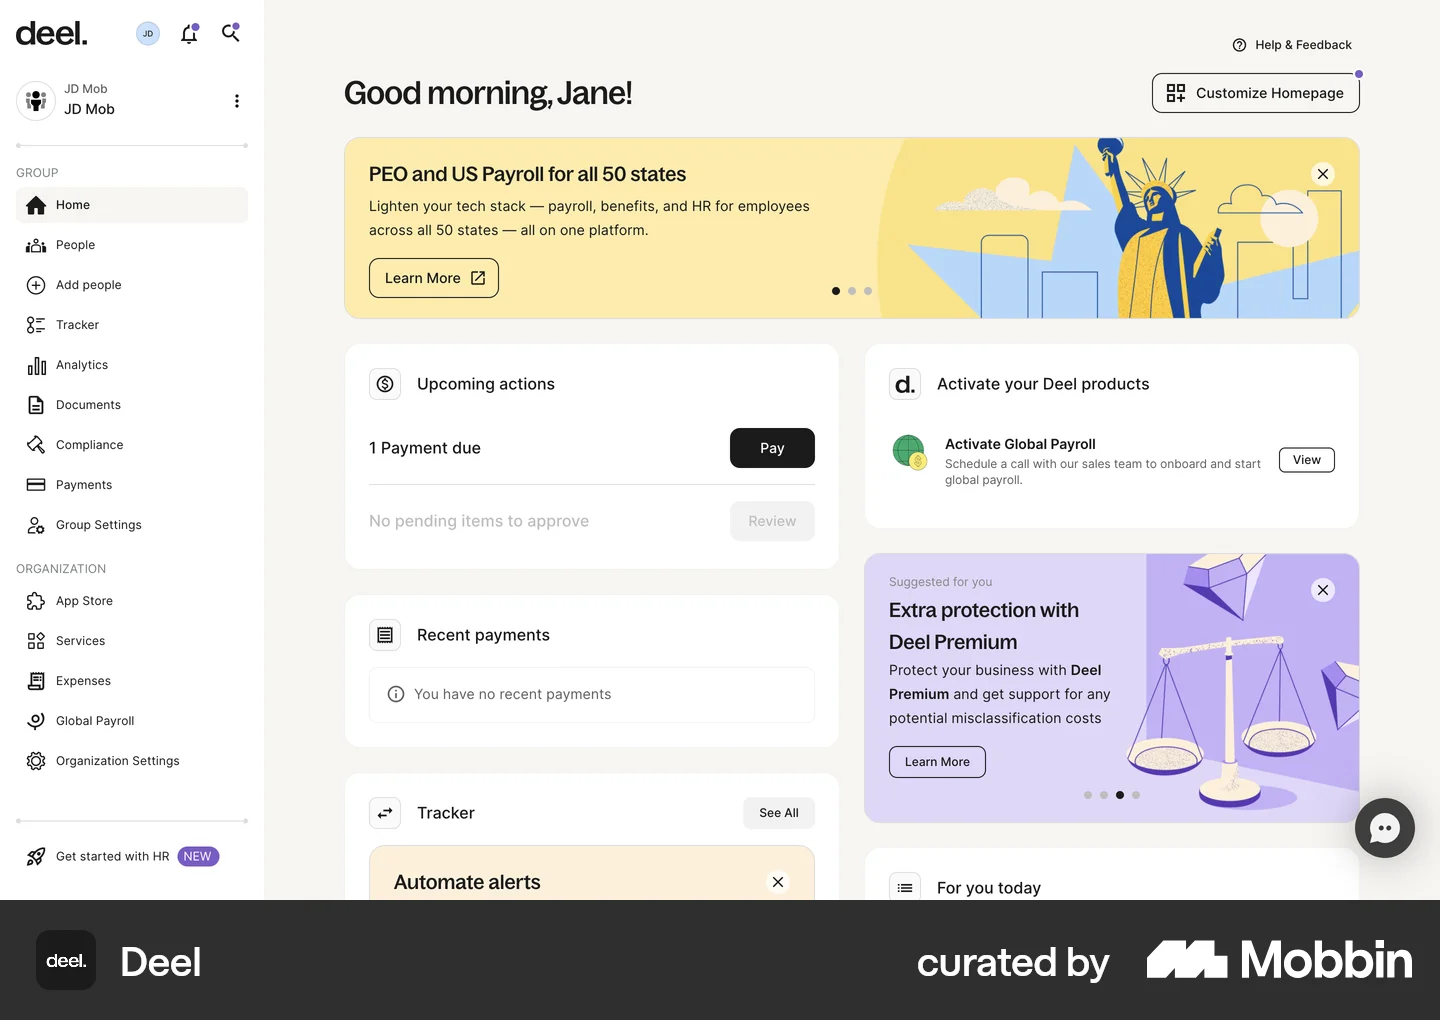
Task: Open Help & Feedback
Action: click(x=1292, y=45)
